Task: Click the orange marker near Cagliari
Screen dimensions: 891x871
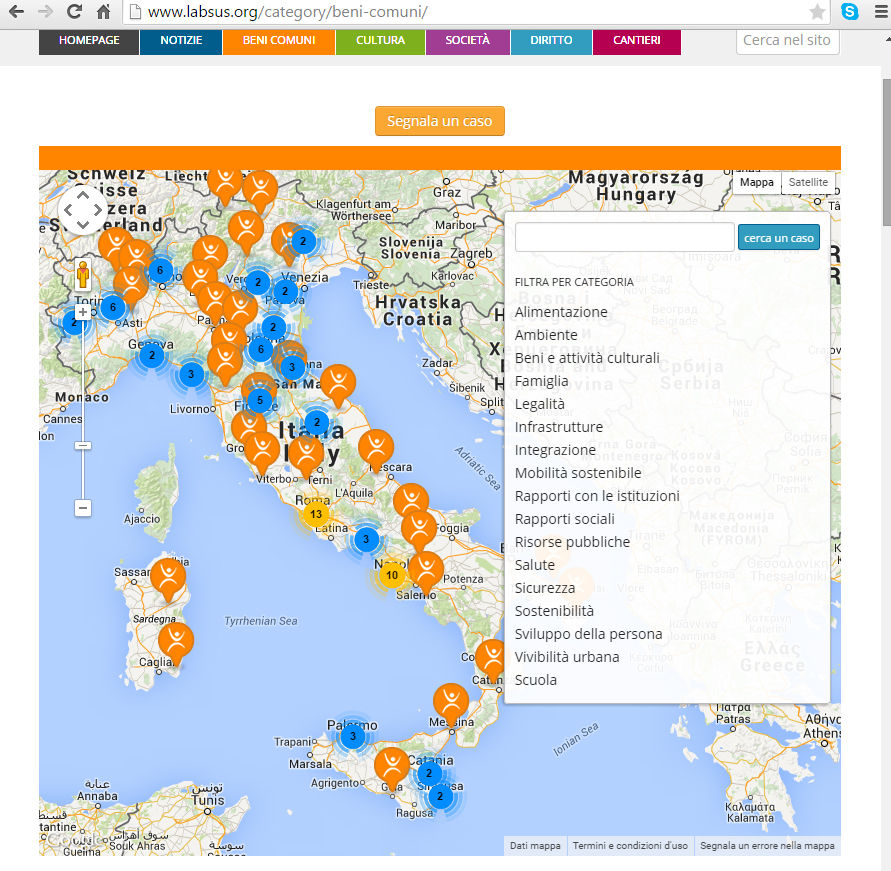Action: click(x=176, y=642)
